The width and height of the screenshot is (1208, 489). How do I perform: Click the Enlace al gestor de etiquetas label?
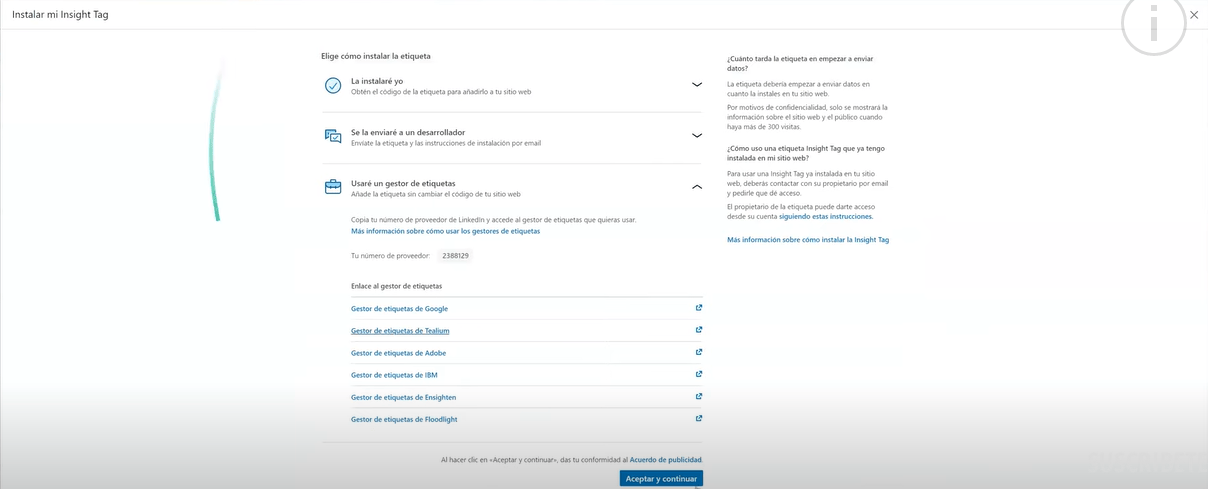[x=396, y=286]
